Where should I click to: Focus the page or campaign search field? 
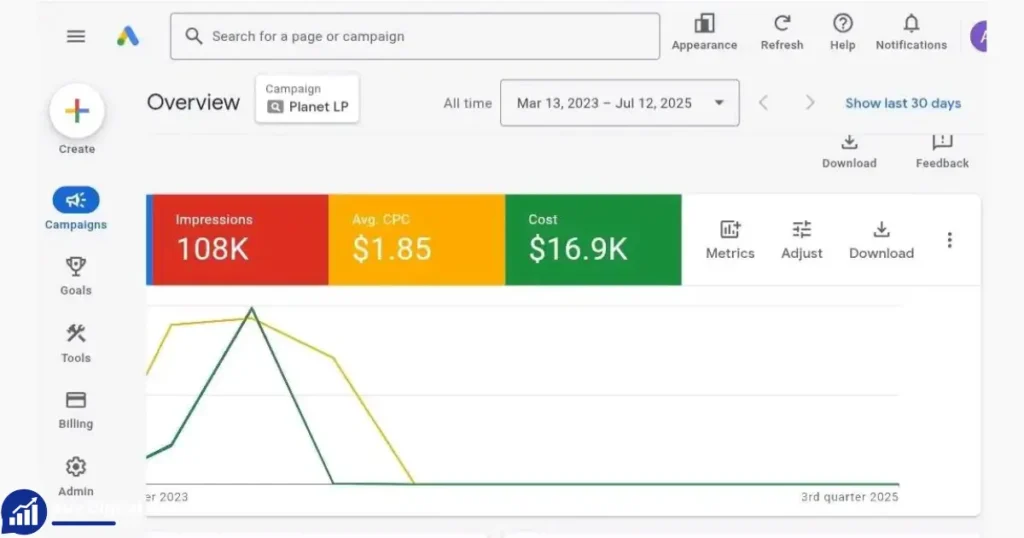click(415, 37)
